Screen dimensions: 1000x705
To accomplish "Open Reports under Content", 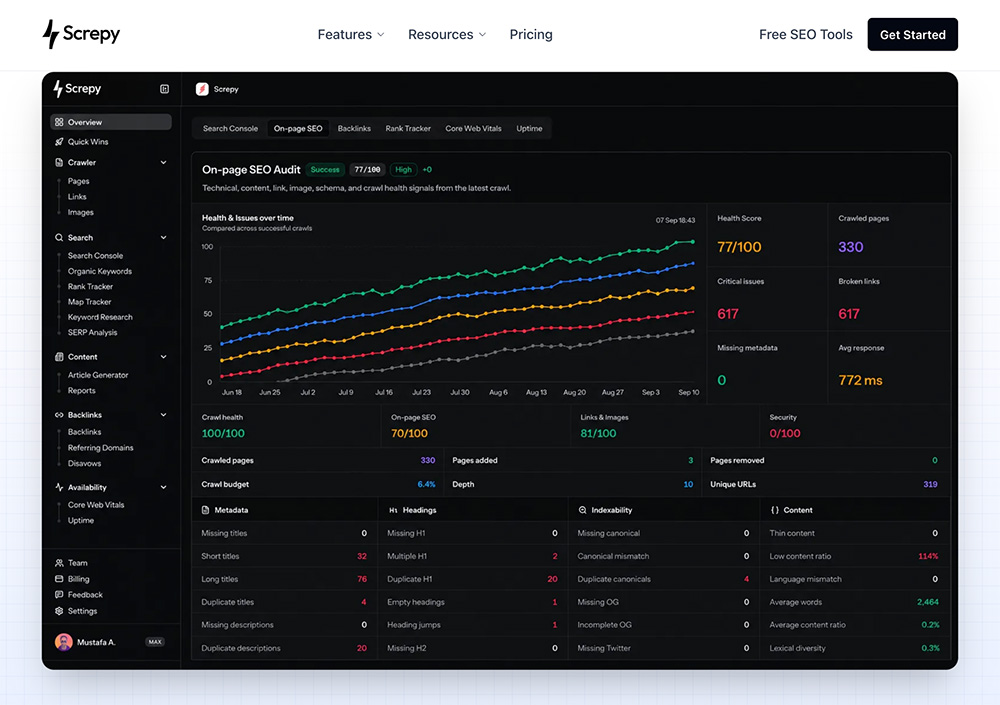I will coord(82,390).
